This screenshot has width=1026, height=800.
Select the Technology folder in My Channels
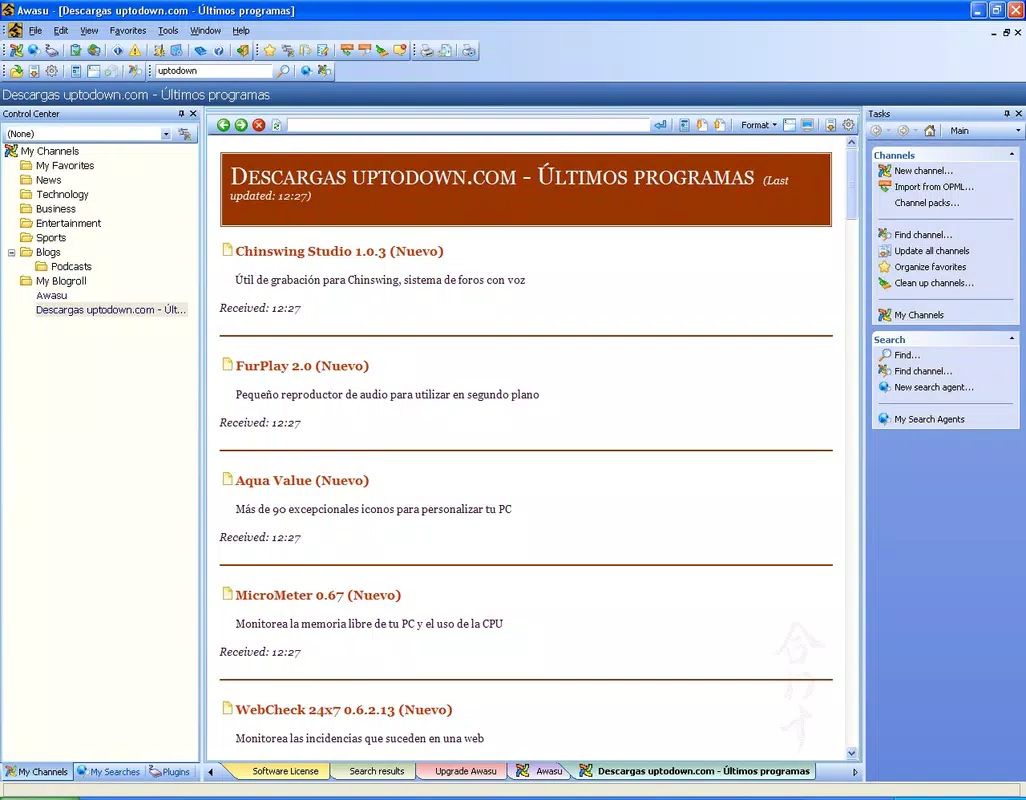click(x=62, y=194)
